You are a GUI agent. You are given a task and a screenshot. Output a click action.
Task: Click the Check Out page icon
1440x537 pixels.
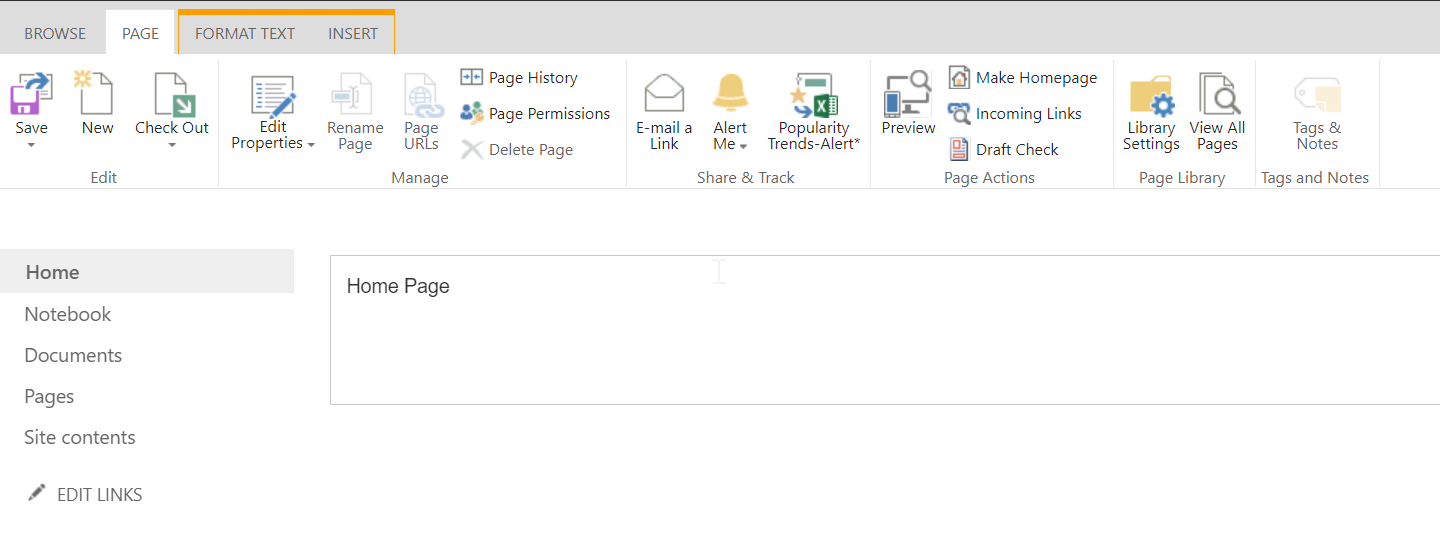[x=174, y=95]
